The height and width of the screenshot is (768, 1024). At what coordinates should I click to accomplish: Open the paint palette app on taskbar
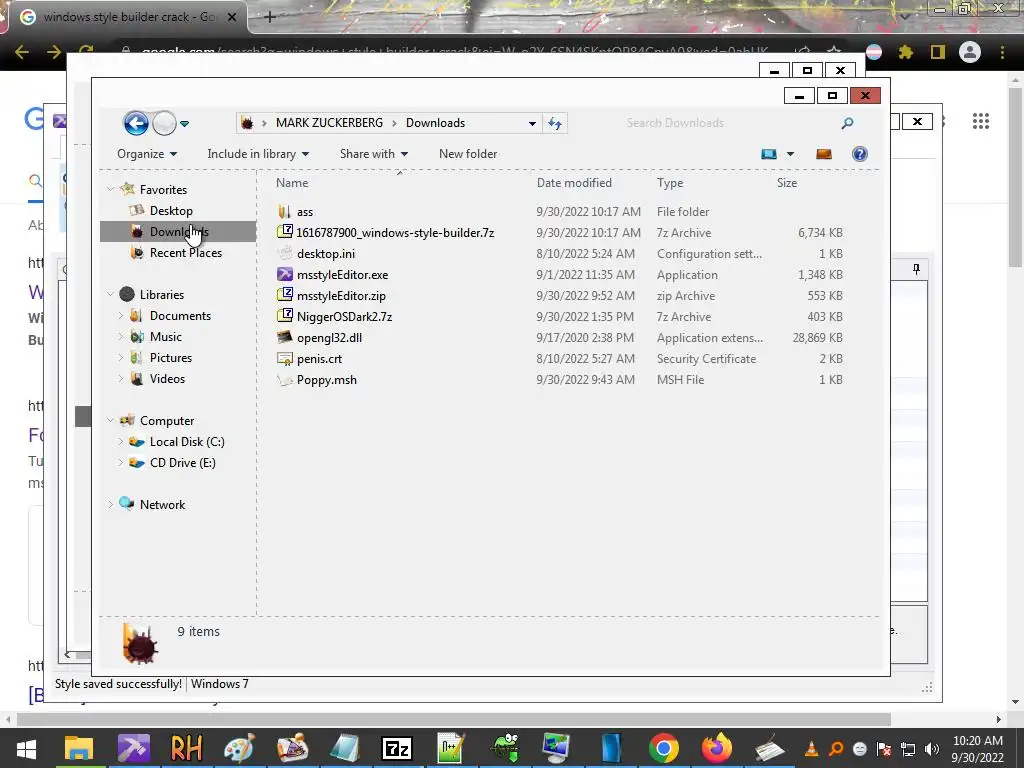pos(239,748)
